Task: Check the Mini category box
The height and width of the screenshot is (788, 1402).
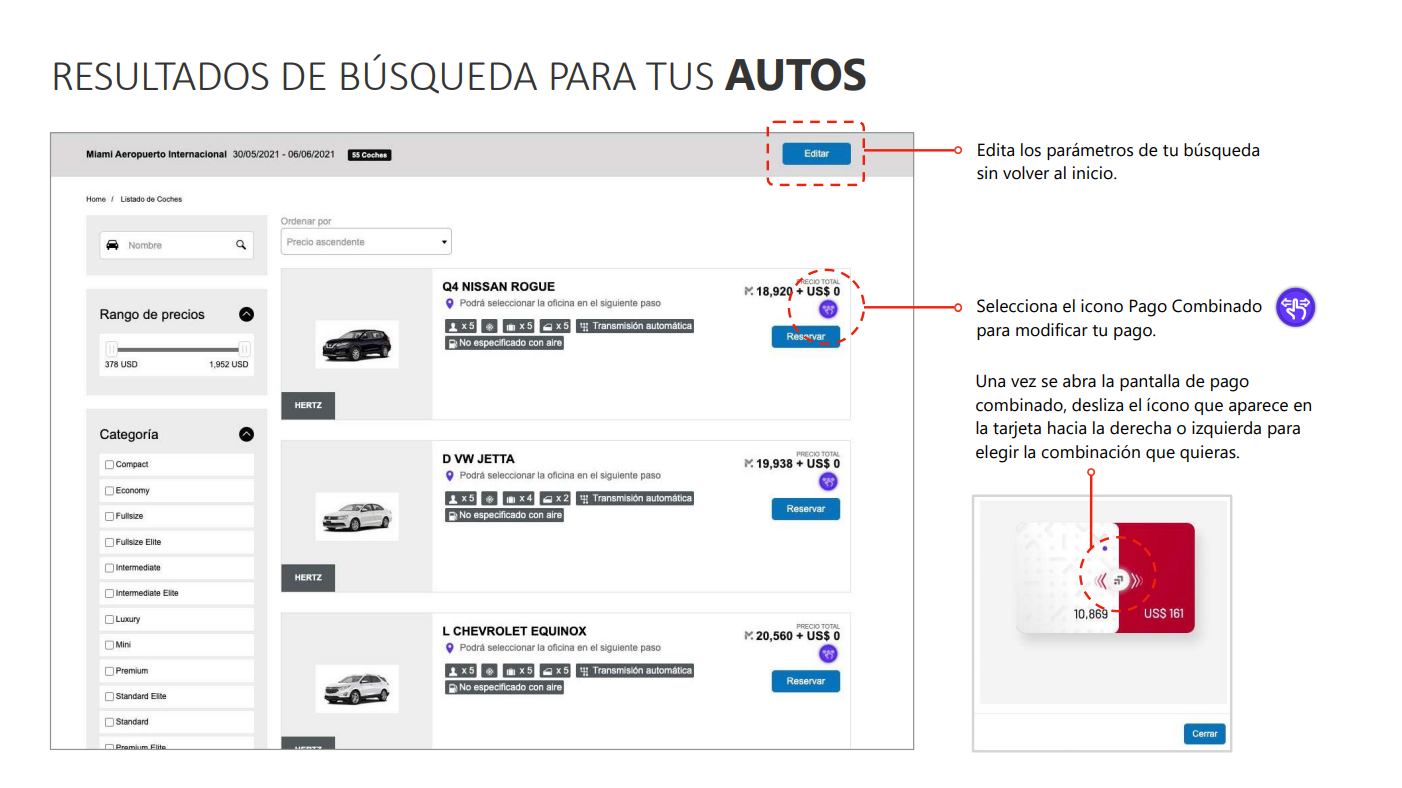Action: pyautogui.click(x=109, y=645)
